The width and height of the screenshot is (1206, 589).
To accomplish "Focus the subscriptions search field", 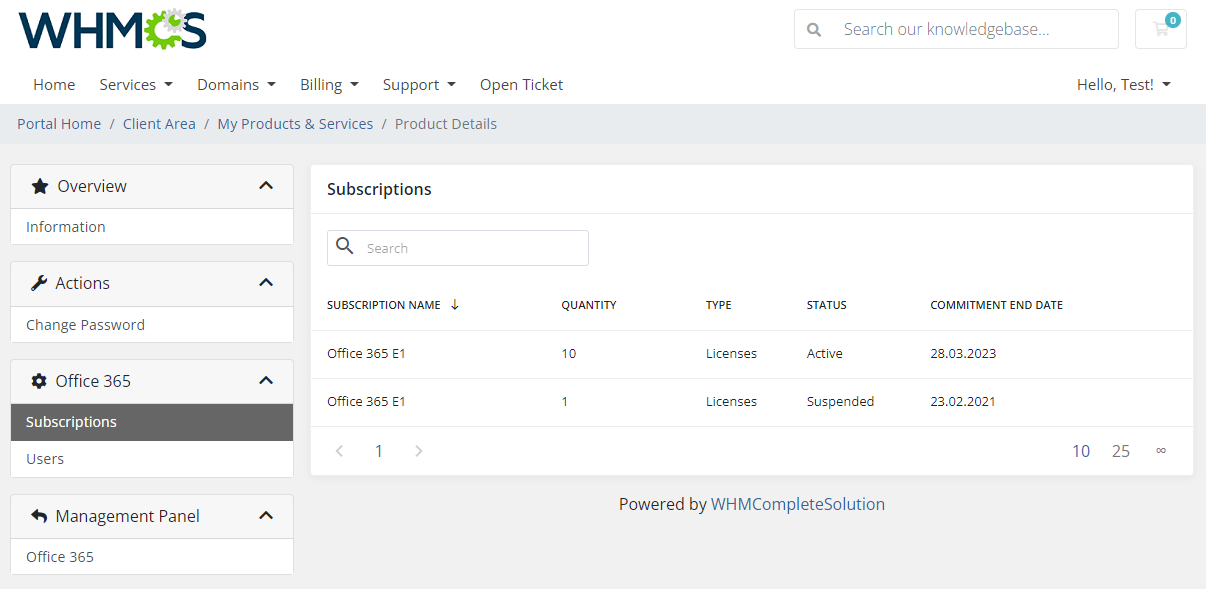I will tap(458, 248).
